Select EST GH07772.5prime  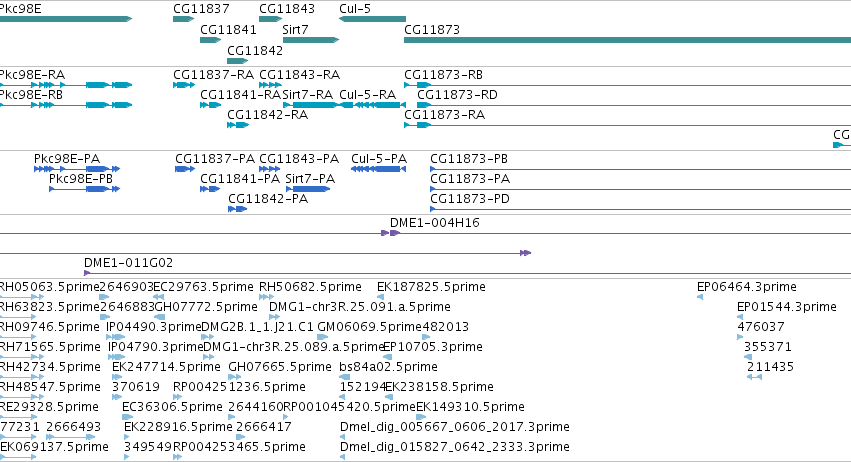tap(206, 307)
